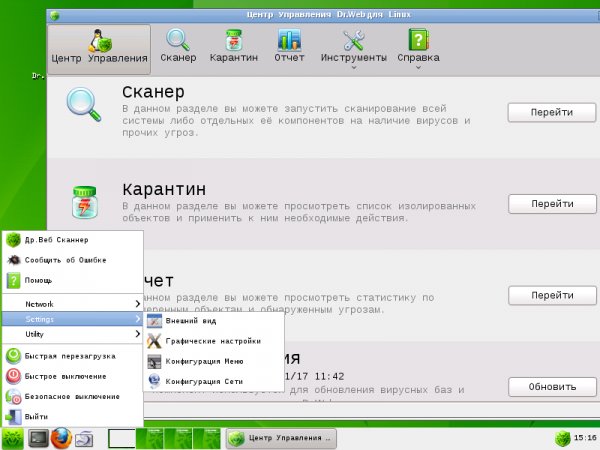
Task: Click Выйти in the start menu
Action: [73, 417]
